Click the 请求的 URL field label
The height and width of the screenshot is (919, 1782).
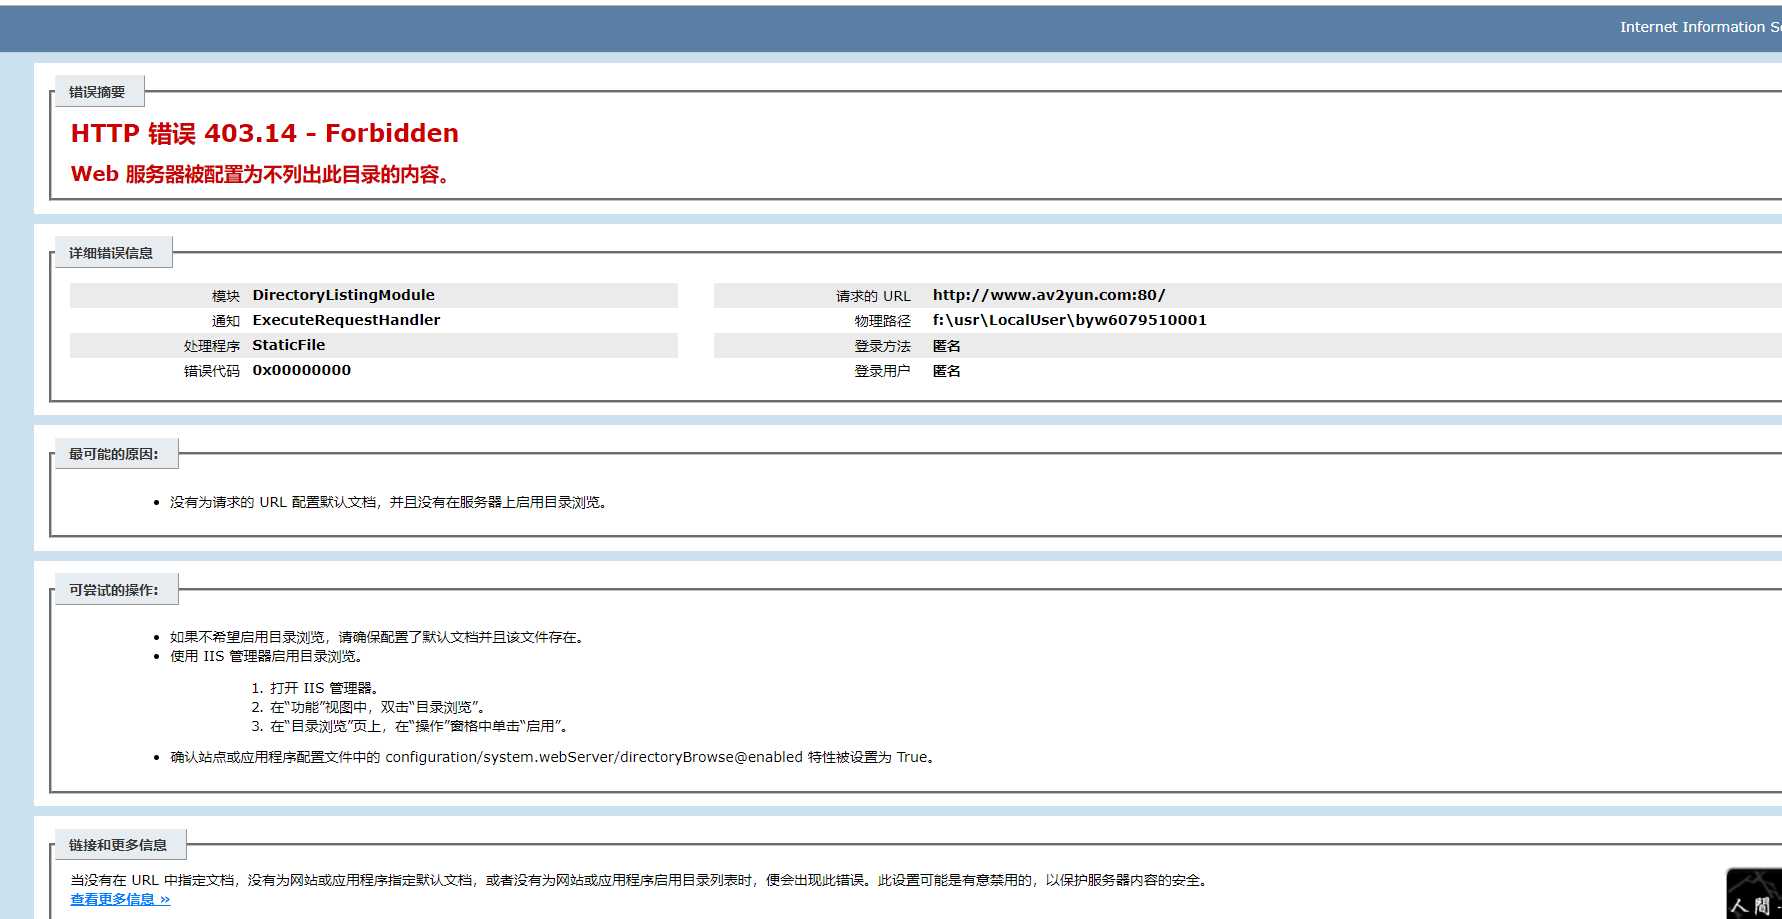pyautogui.click(x=873, y=296)
